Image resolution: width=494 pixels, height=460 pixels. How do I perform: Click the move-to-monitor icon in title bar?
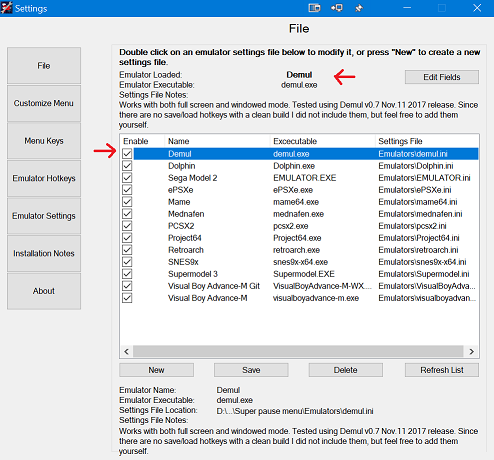coord(337,8)
